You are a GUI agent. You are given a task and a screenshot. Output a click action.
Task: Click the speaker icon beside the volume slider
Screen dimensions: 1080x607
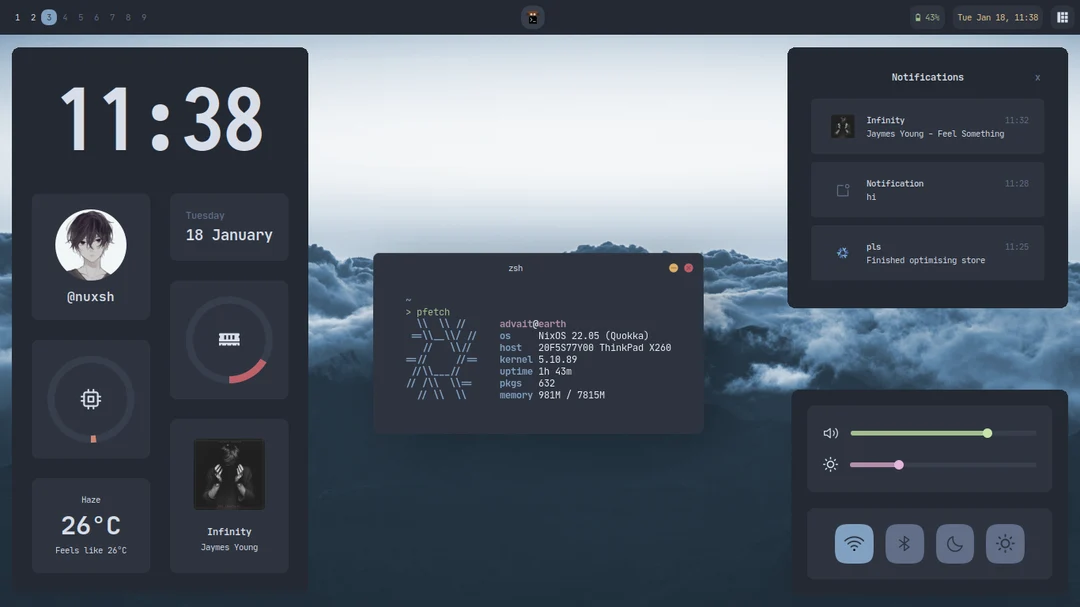tap(830, 432)
